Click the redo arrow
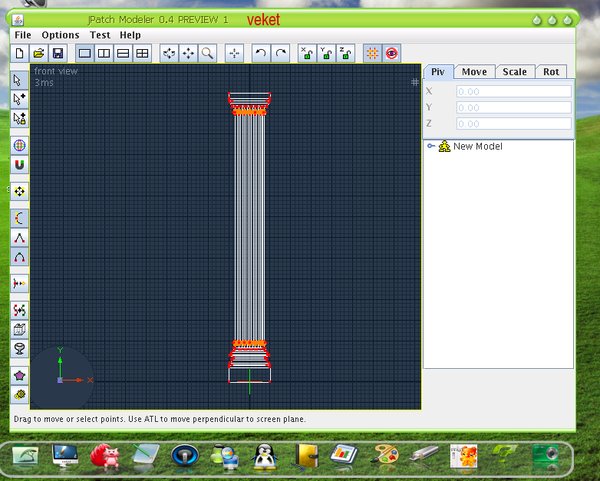600x481 pixels. (x=281, y=52)
